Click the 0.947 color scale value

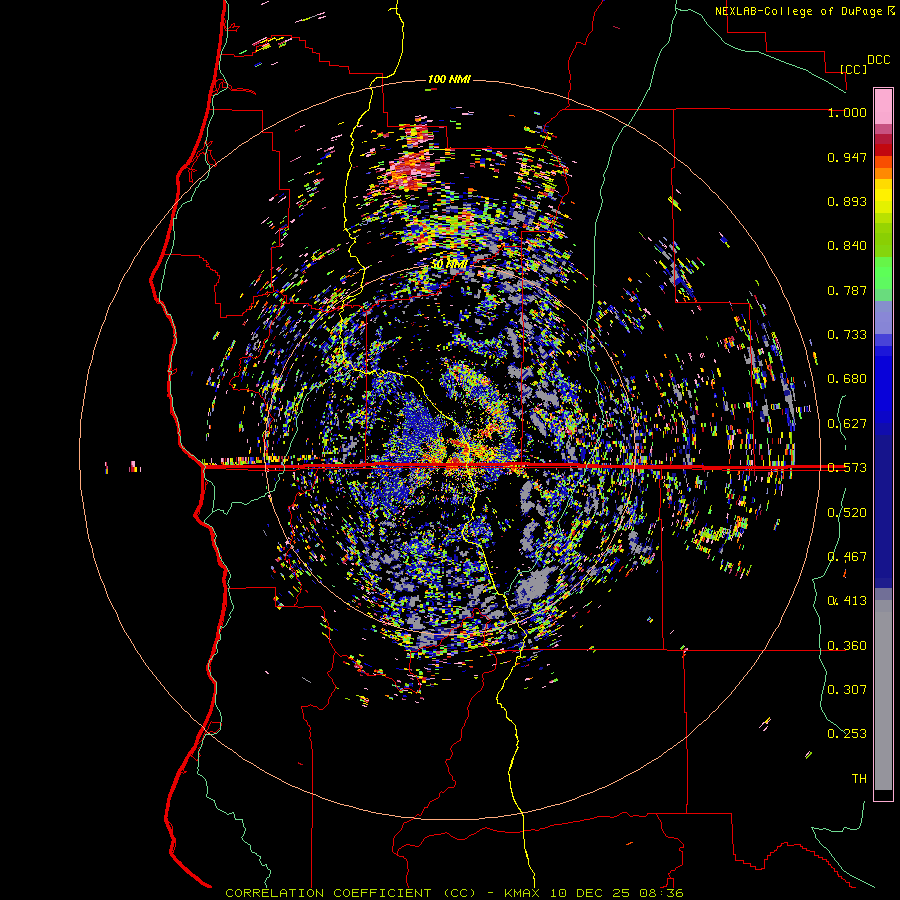847,157
